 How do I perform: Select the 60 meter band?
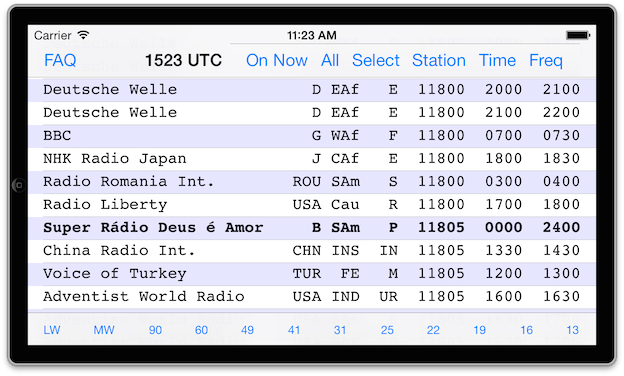pos(201,330)
